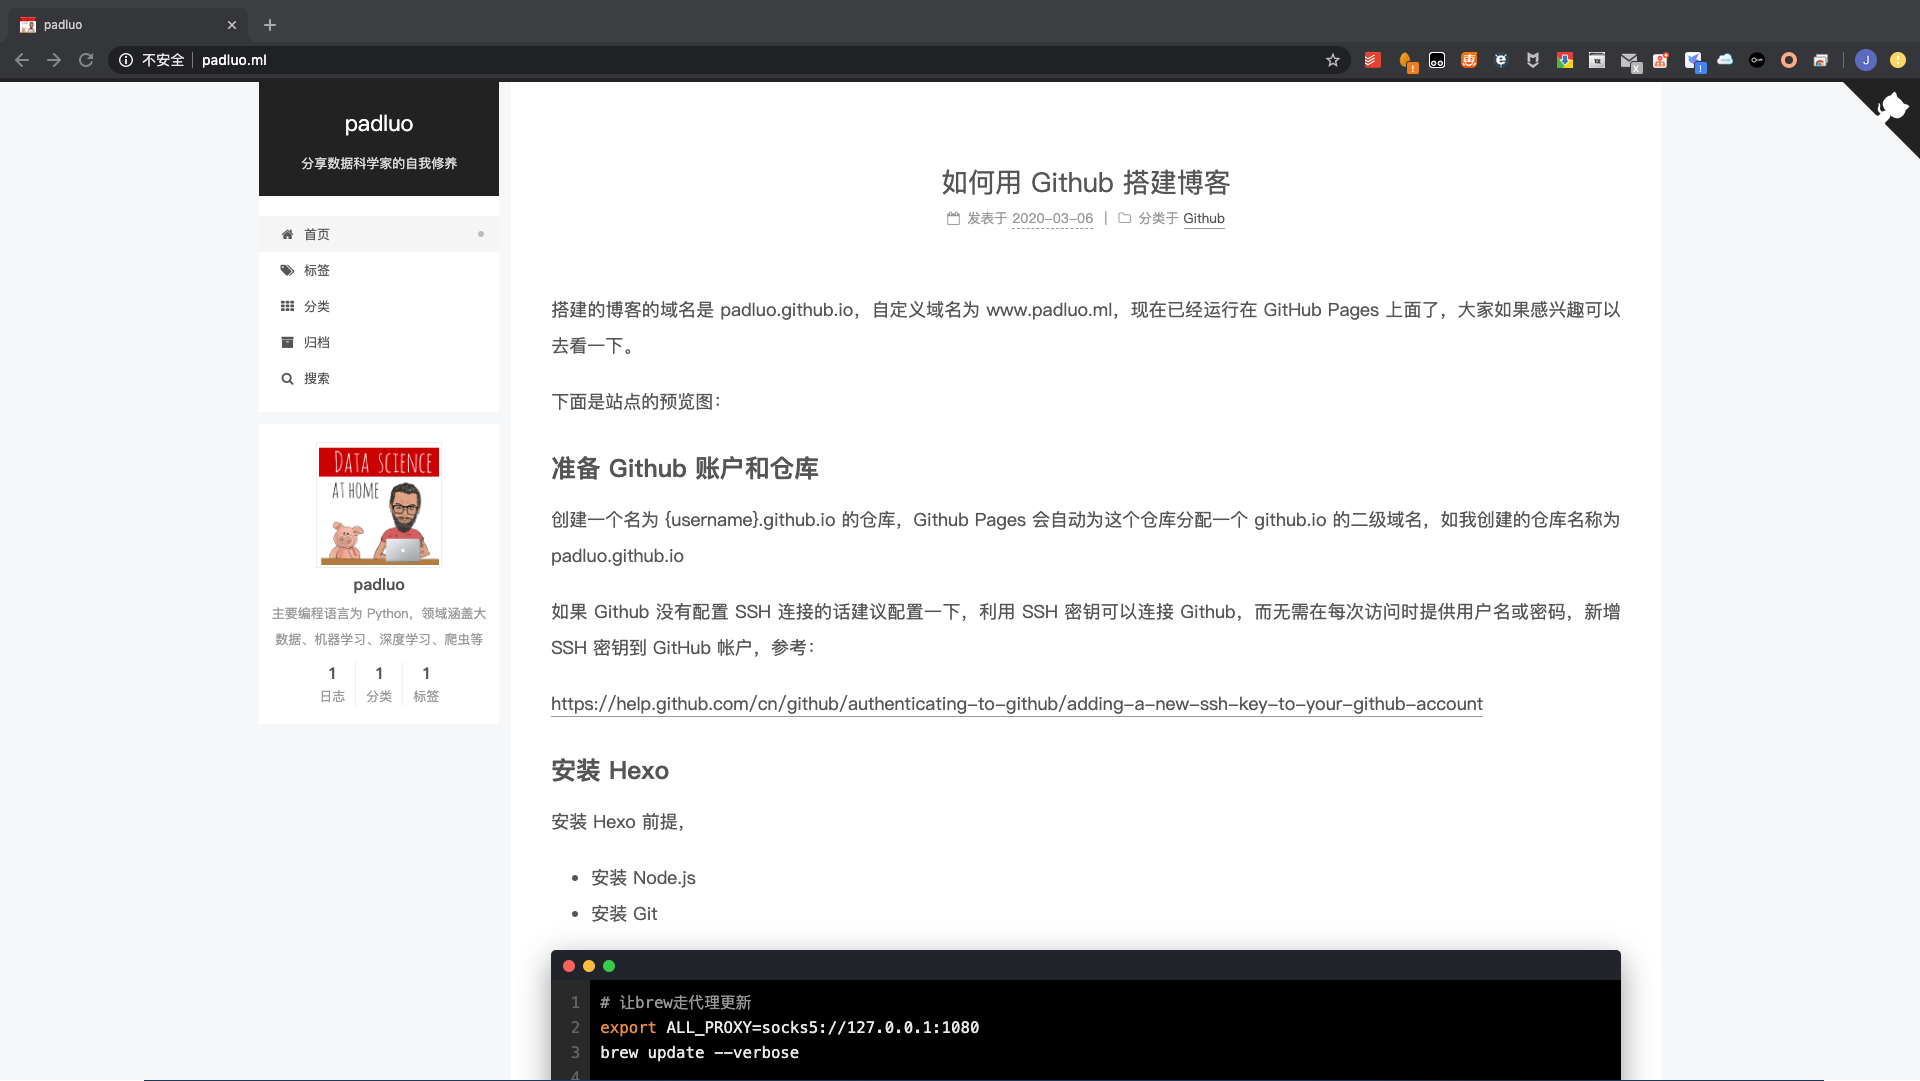The image size is (1920, 1081).
Task: Click the address bar showing padluo.ml
Action: [x=700, y=60]
